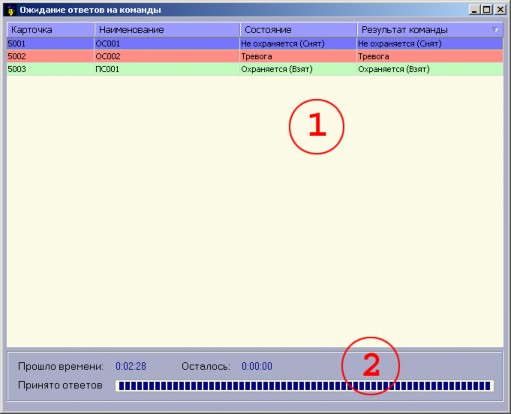The height and width of the screenshot is (414, 511).
Task: Click the name cell ОС002
Action: [108, 56]
